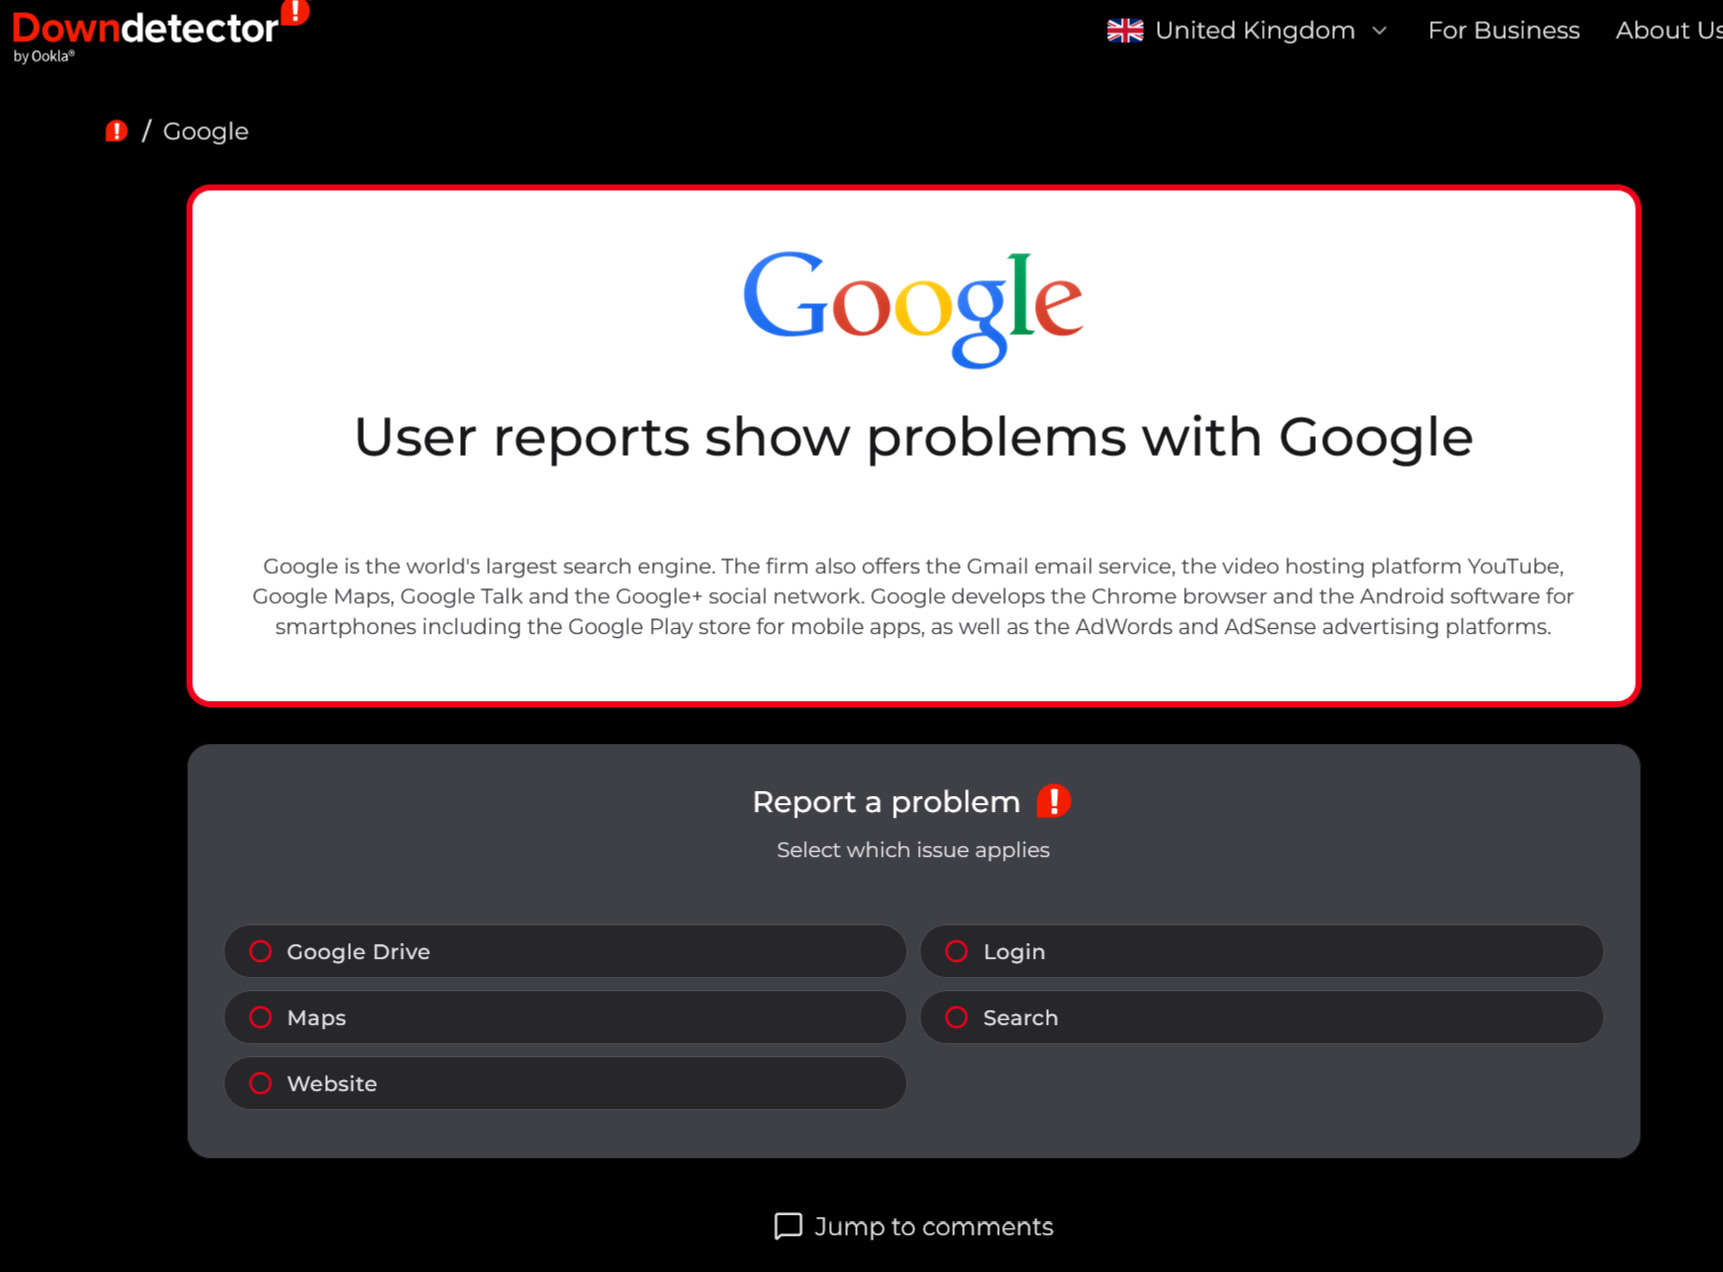The image size is (1723, 1272).
Task: Click the Google description paragraph
Action: (913, 596)
